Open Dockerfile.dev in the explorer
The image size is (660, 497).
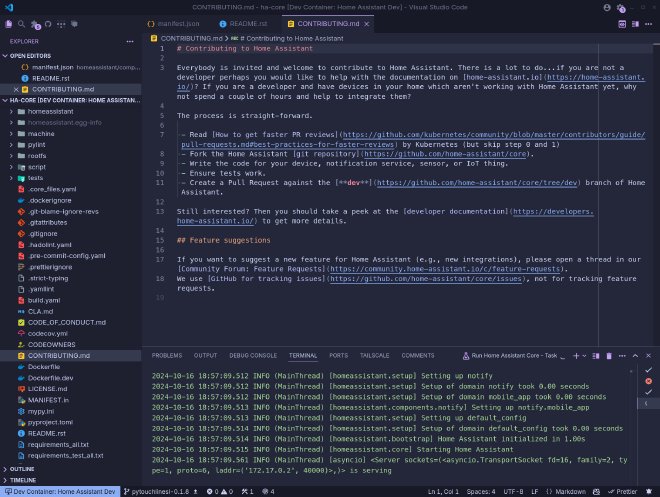pyautogui.click(x=51, y=378)
